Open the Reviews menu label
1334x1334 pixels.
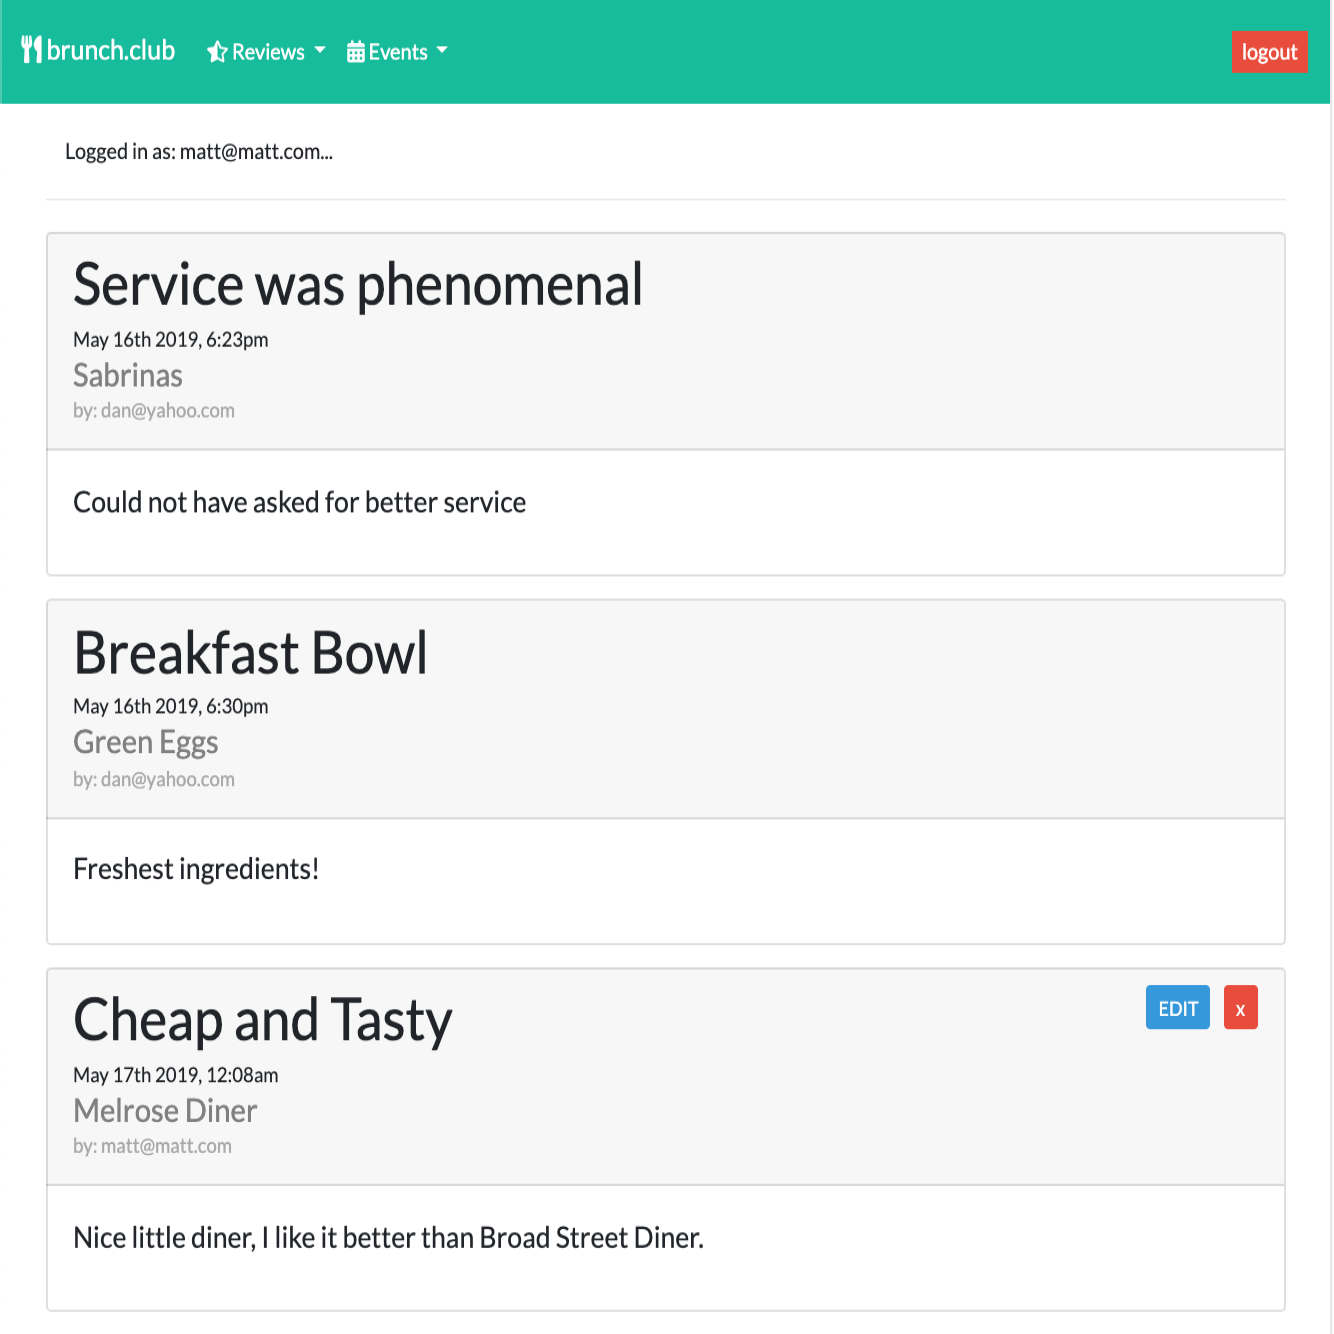click(268, 52)
